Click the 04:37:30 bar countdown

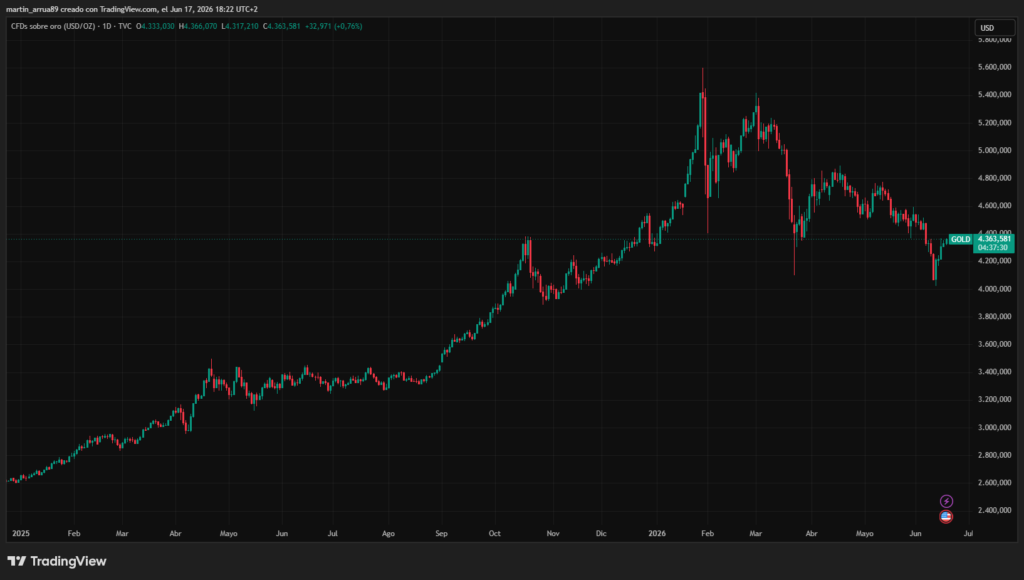993,248
